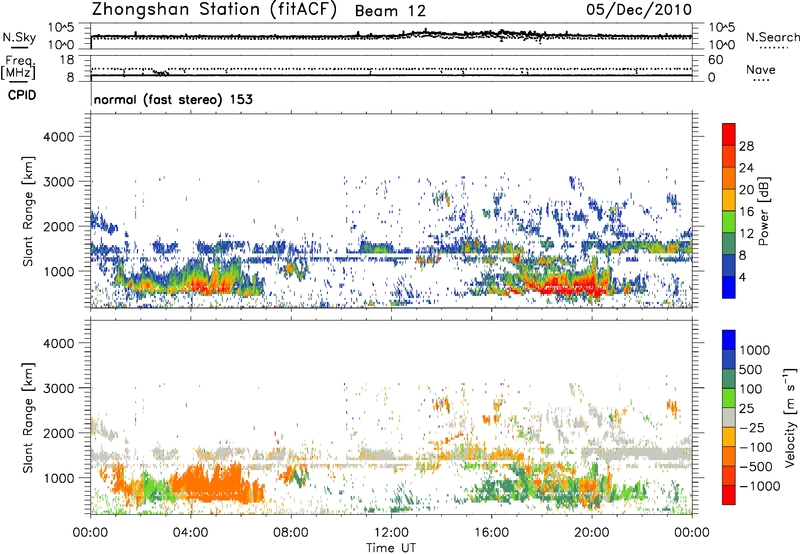
Task: Click the '28' power colorbar tick
Action: [x=746, y=146]
